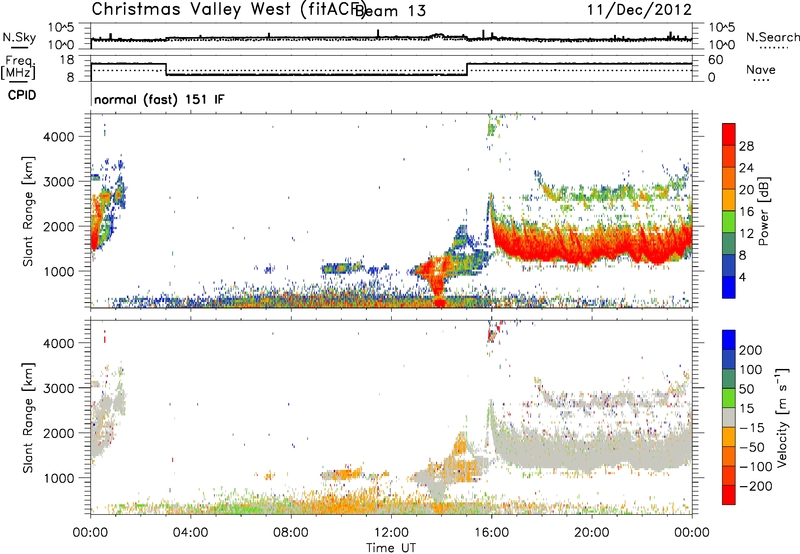Click the blue swatch of the Power colorbar
This screenshot has width=800, height=554.
point(729,287)
